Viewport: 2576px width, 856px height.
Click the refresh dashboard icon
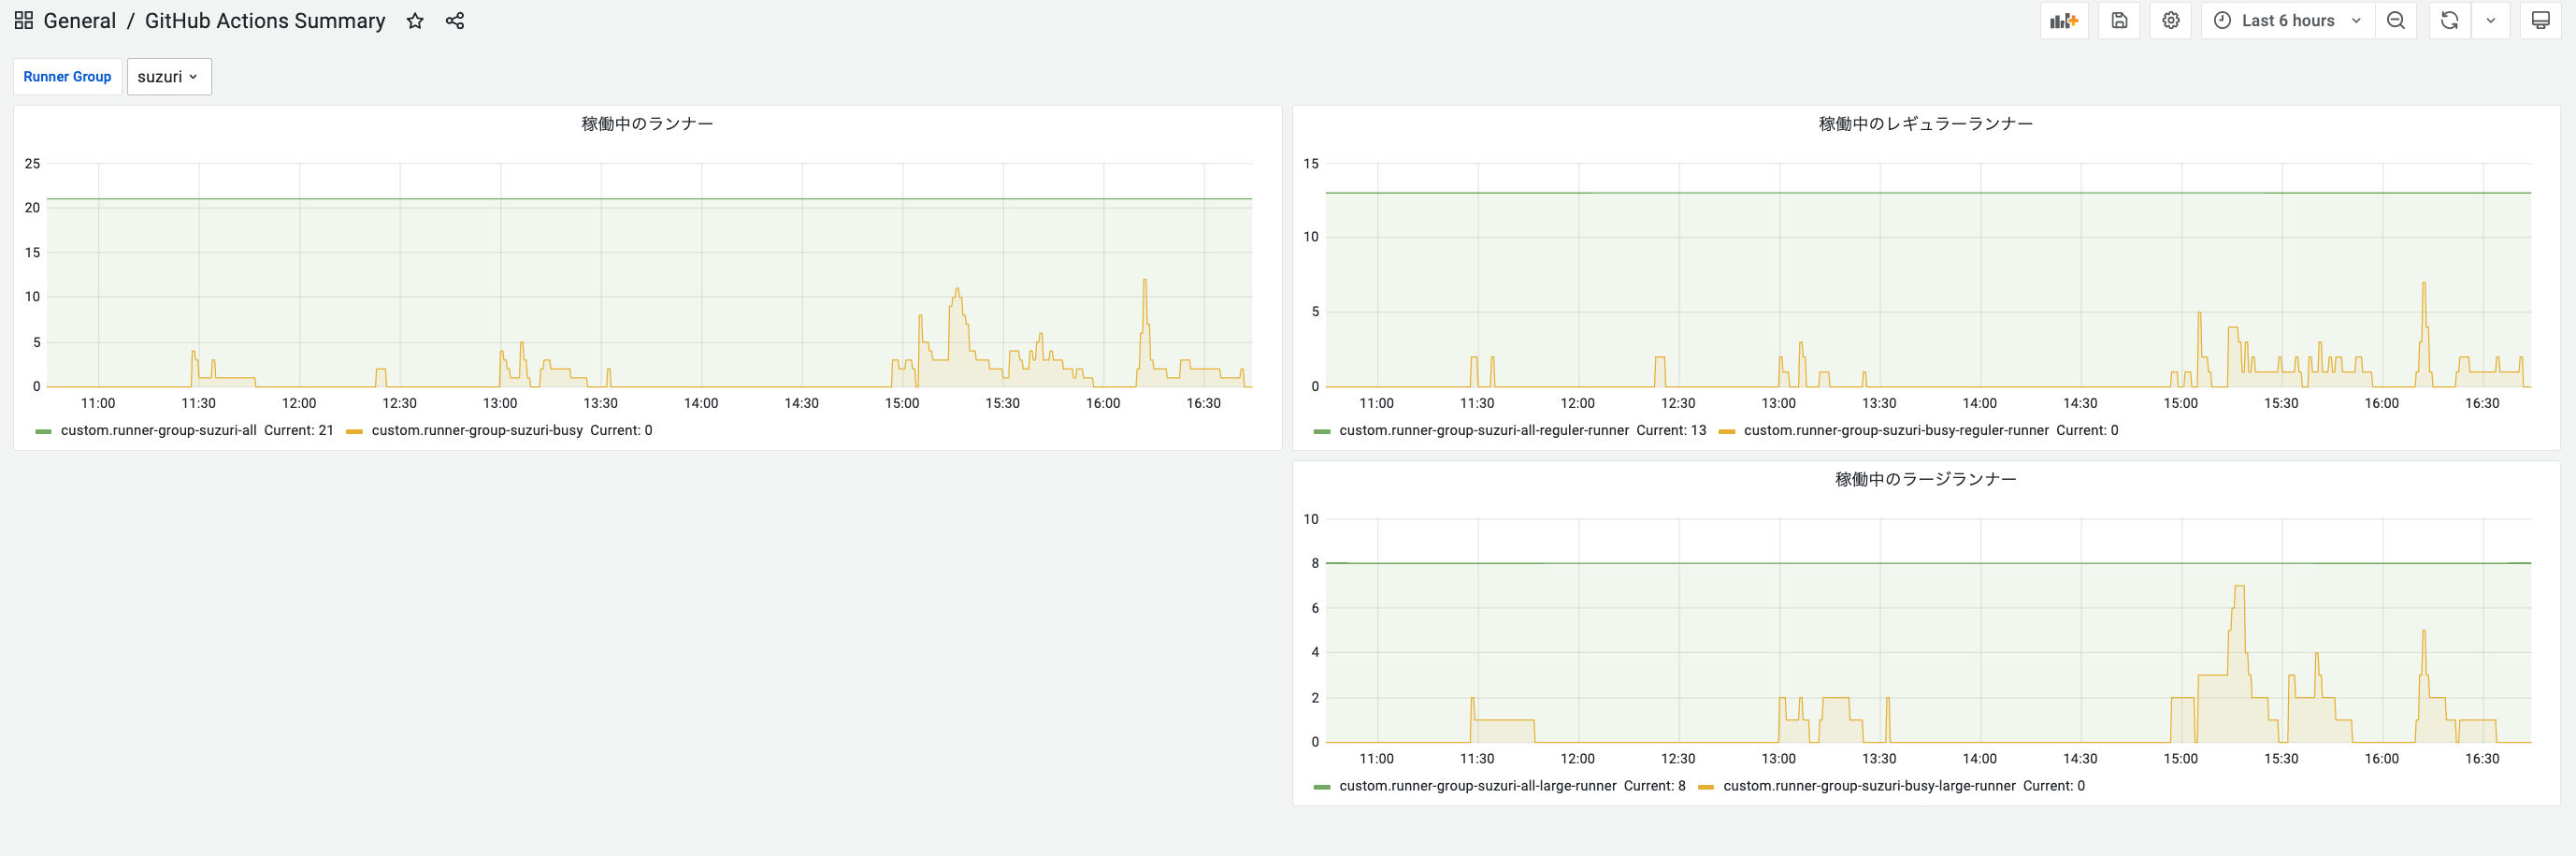pyautogui.click(x=2449, y=20)
